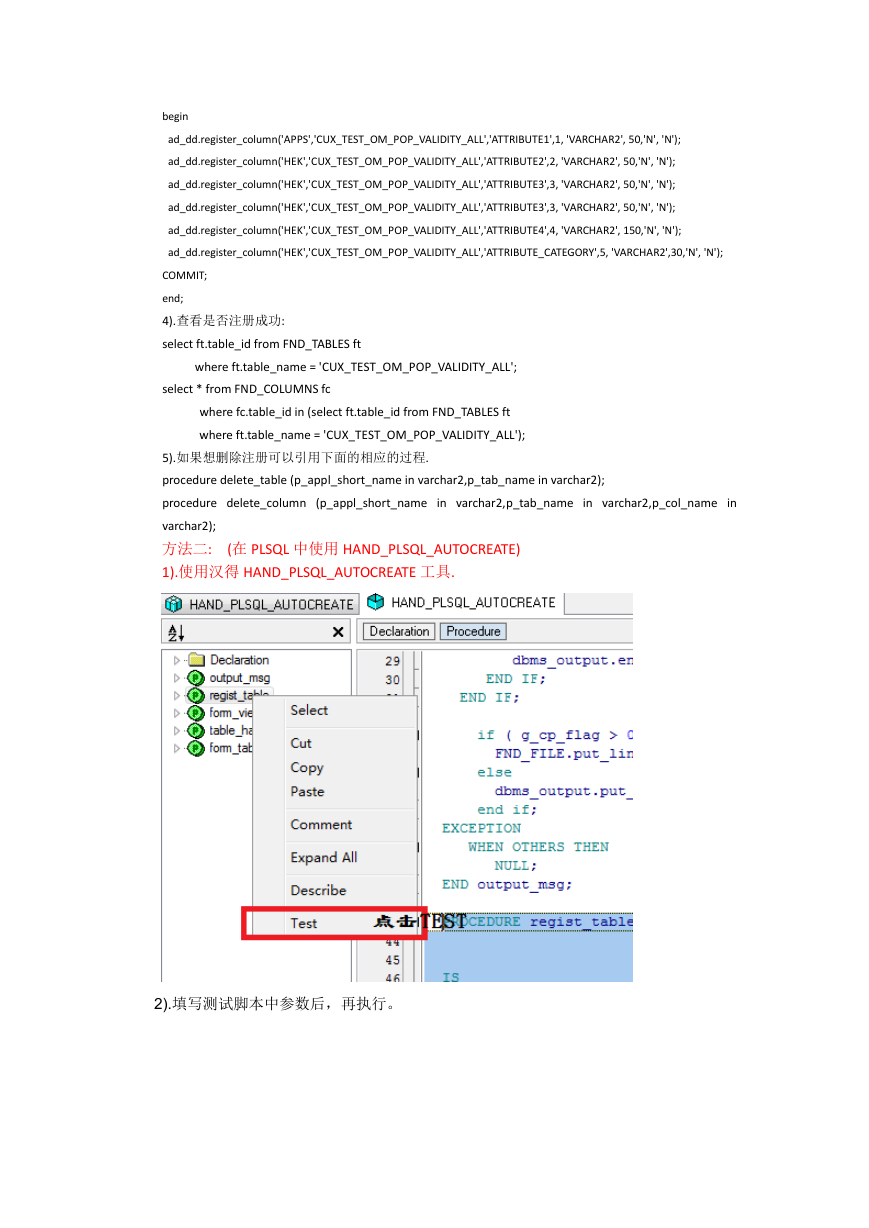Click the 'end if;' code line
This screenshot has height=1228, width=869.
[507, 810]
